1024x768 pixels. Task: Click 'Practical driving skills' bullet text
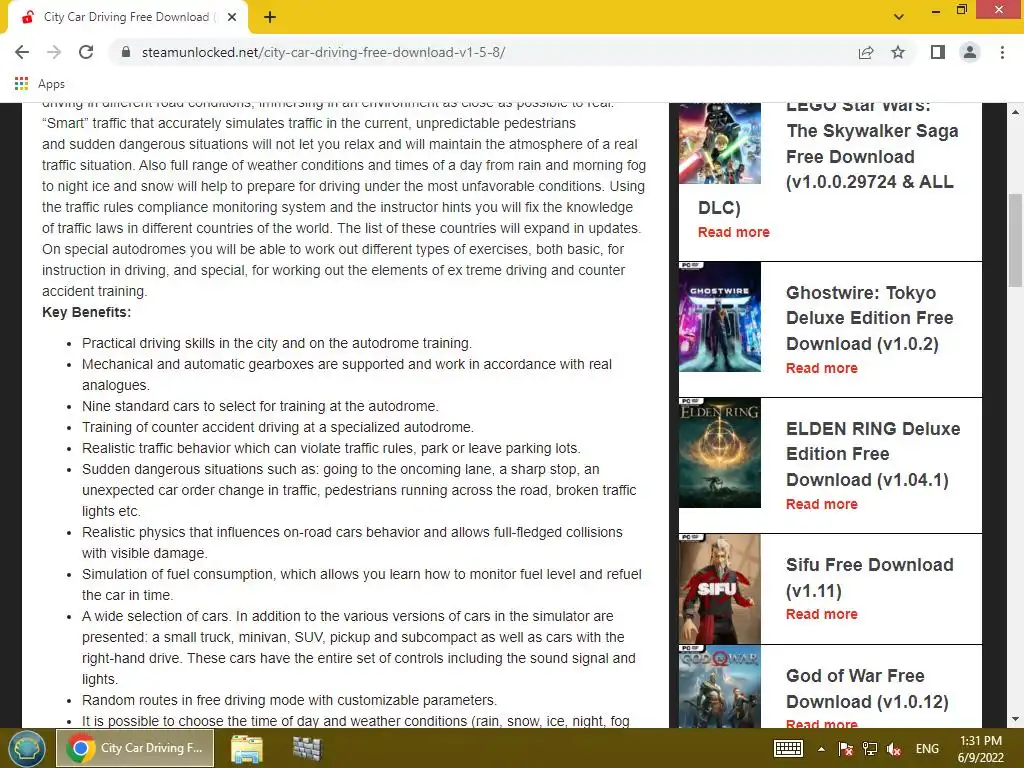point(277,344)
